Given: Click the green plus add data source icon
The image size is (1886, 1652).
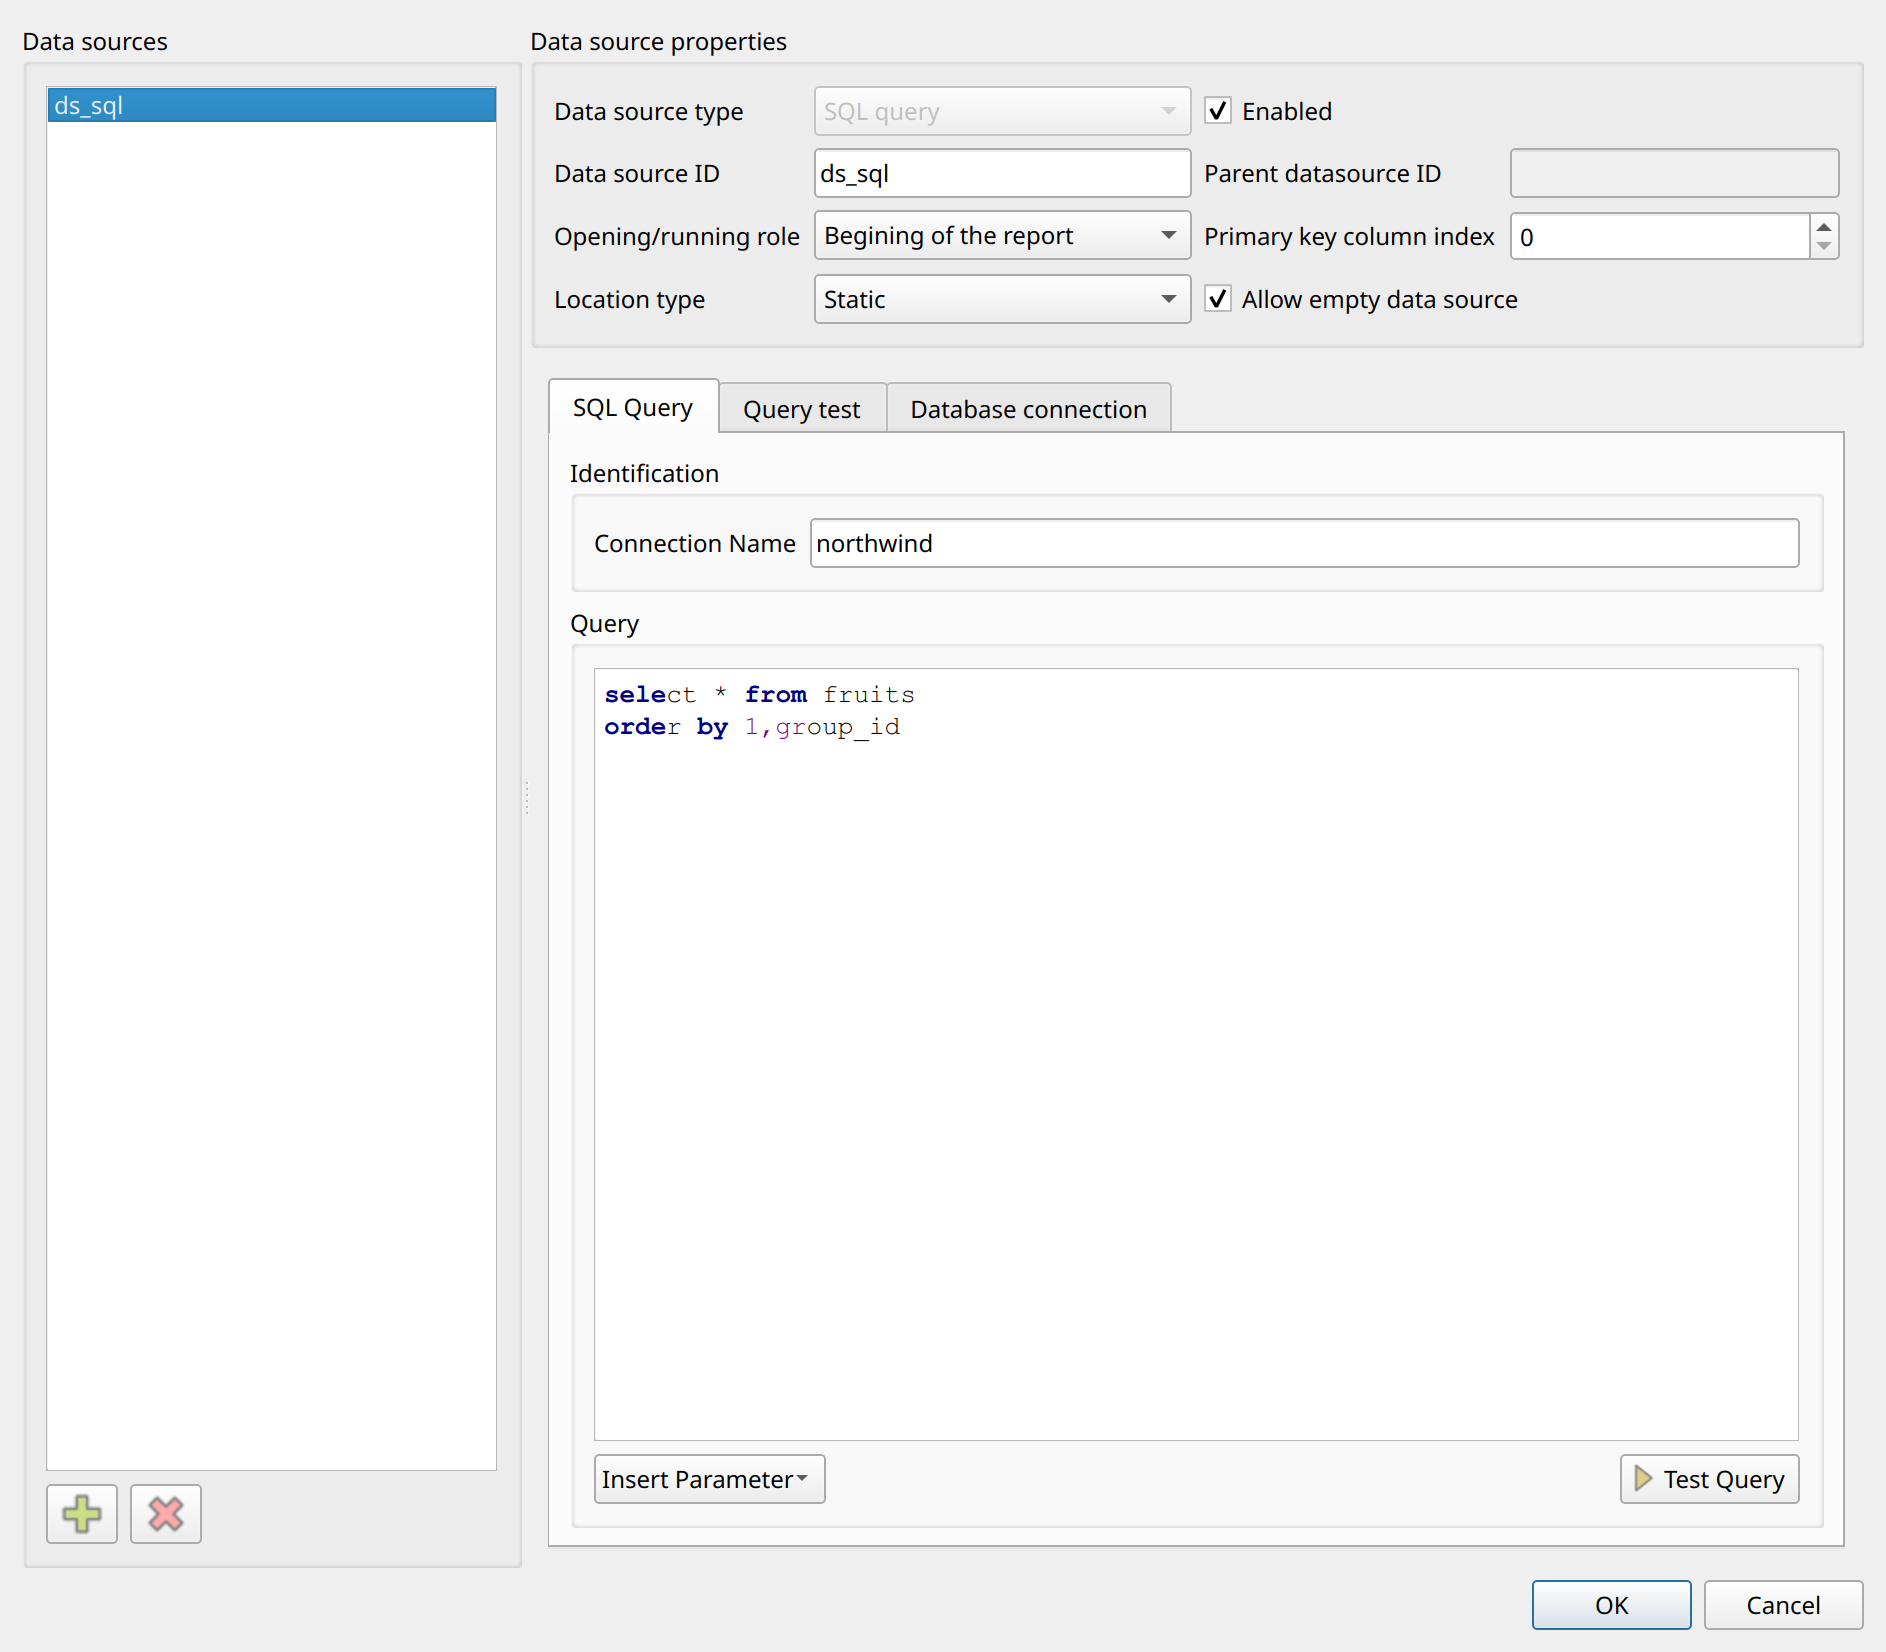Looking at the screenshot, I should (x=82, y=1513).
